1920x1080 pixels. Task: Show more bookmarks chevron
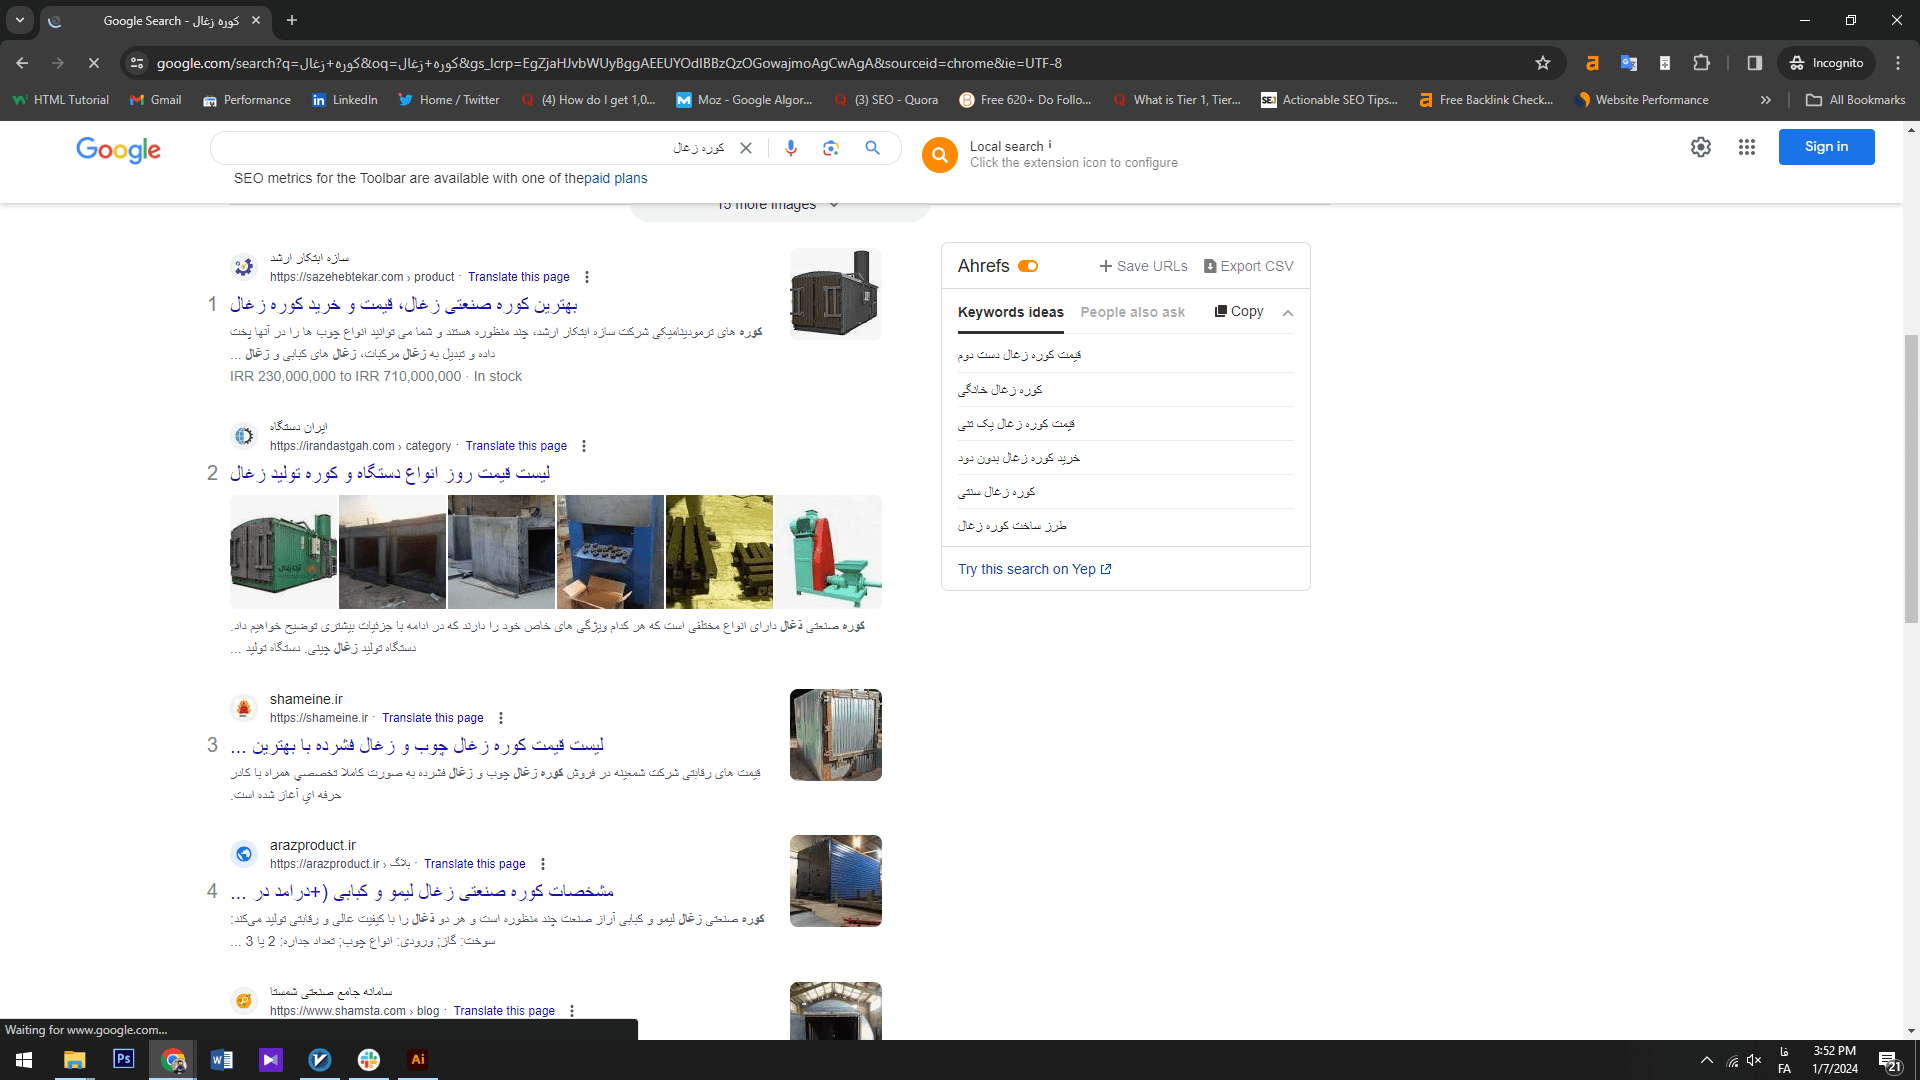pyautogui.click(x=1766, y=100)
